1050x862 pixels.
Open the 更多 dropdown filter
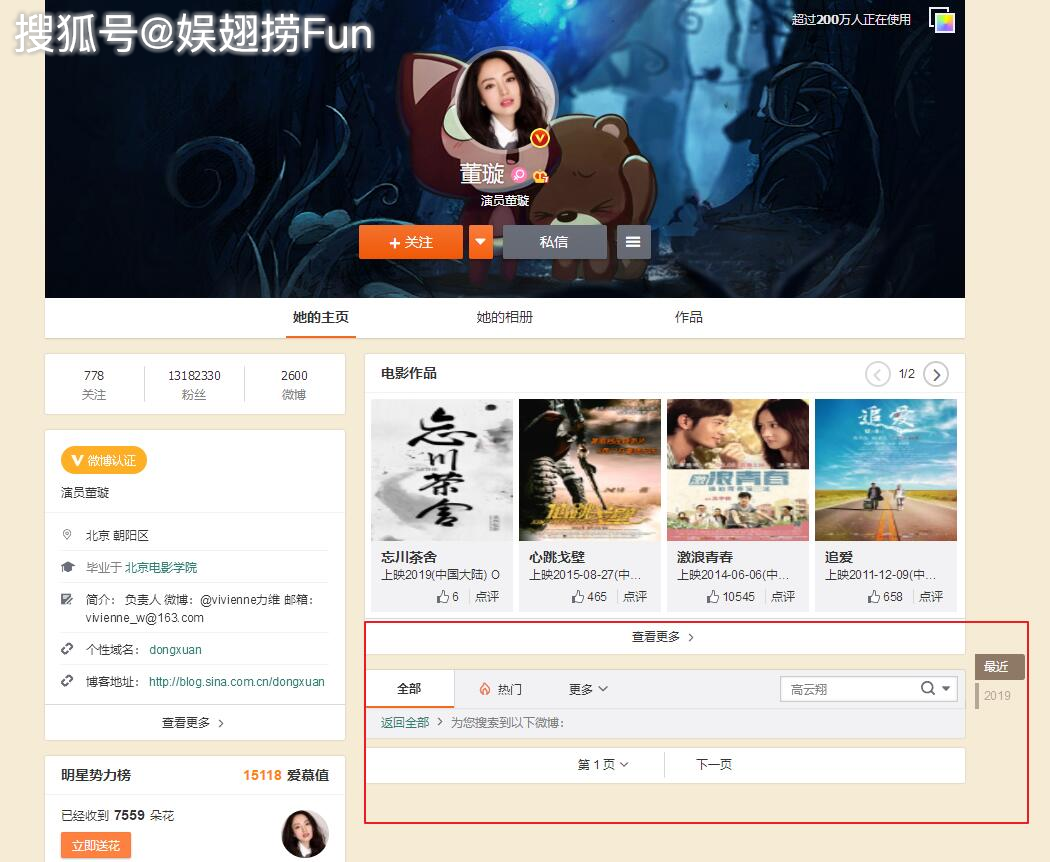pos(589,689)
